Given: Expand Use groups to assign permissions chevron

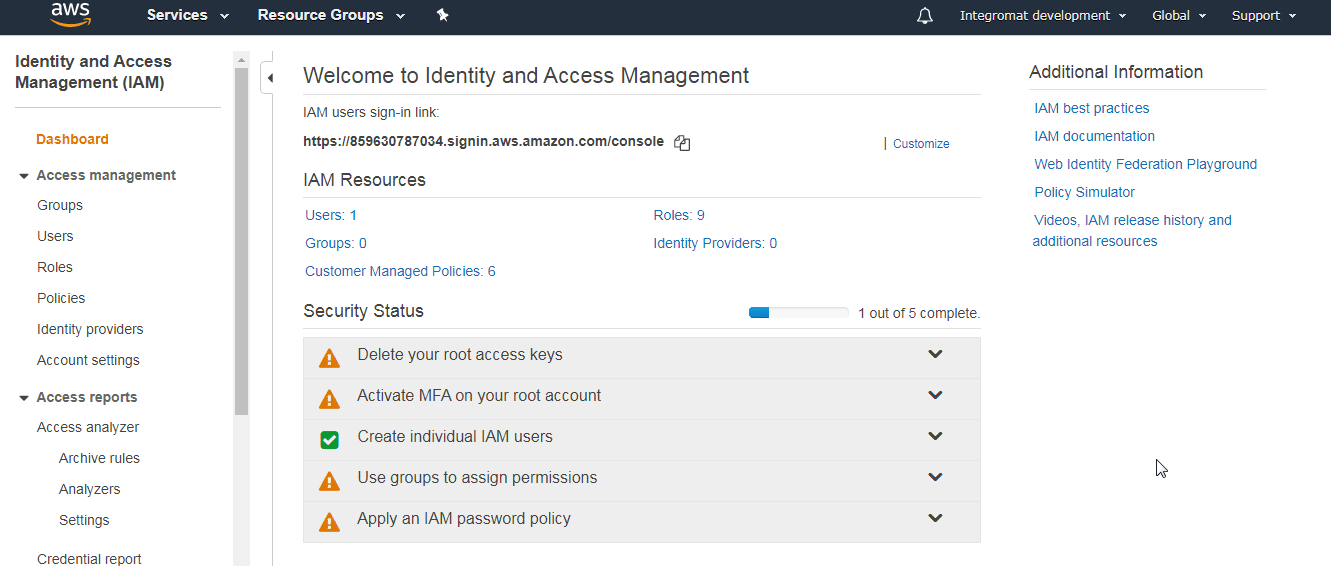Looking at the screenshot, I should click(x=935, y=477).
